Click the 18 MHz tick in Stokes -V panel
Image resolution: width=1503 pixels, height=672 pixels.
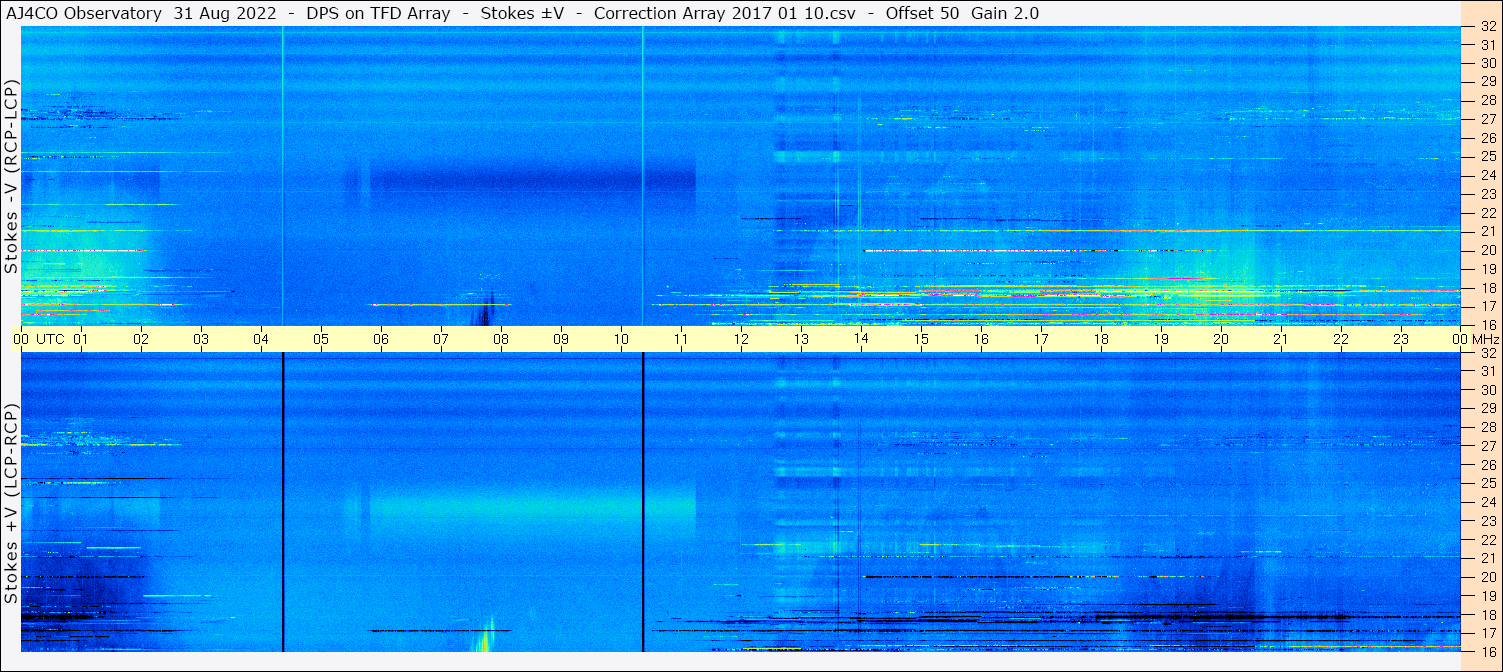coord(1488,288)
